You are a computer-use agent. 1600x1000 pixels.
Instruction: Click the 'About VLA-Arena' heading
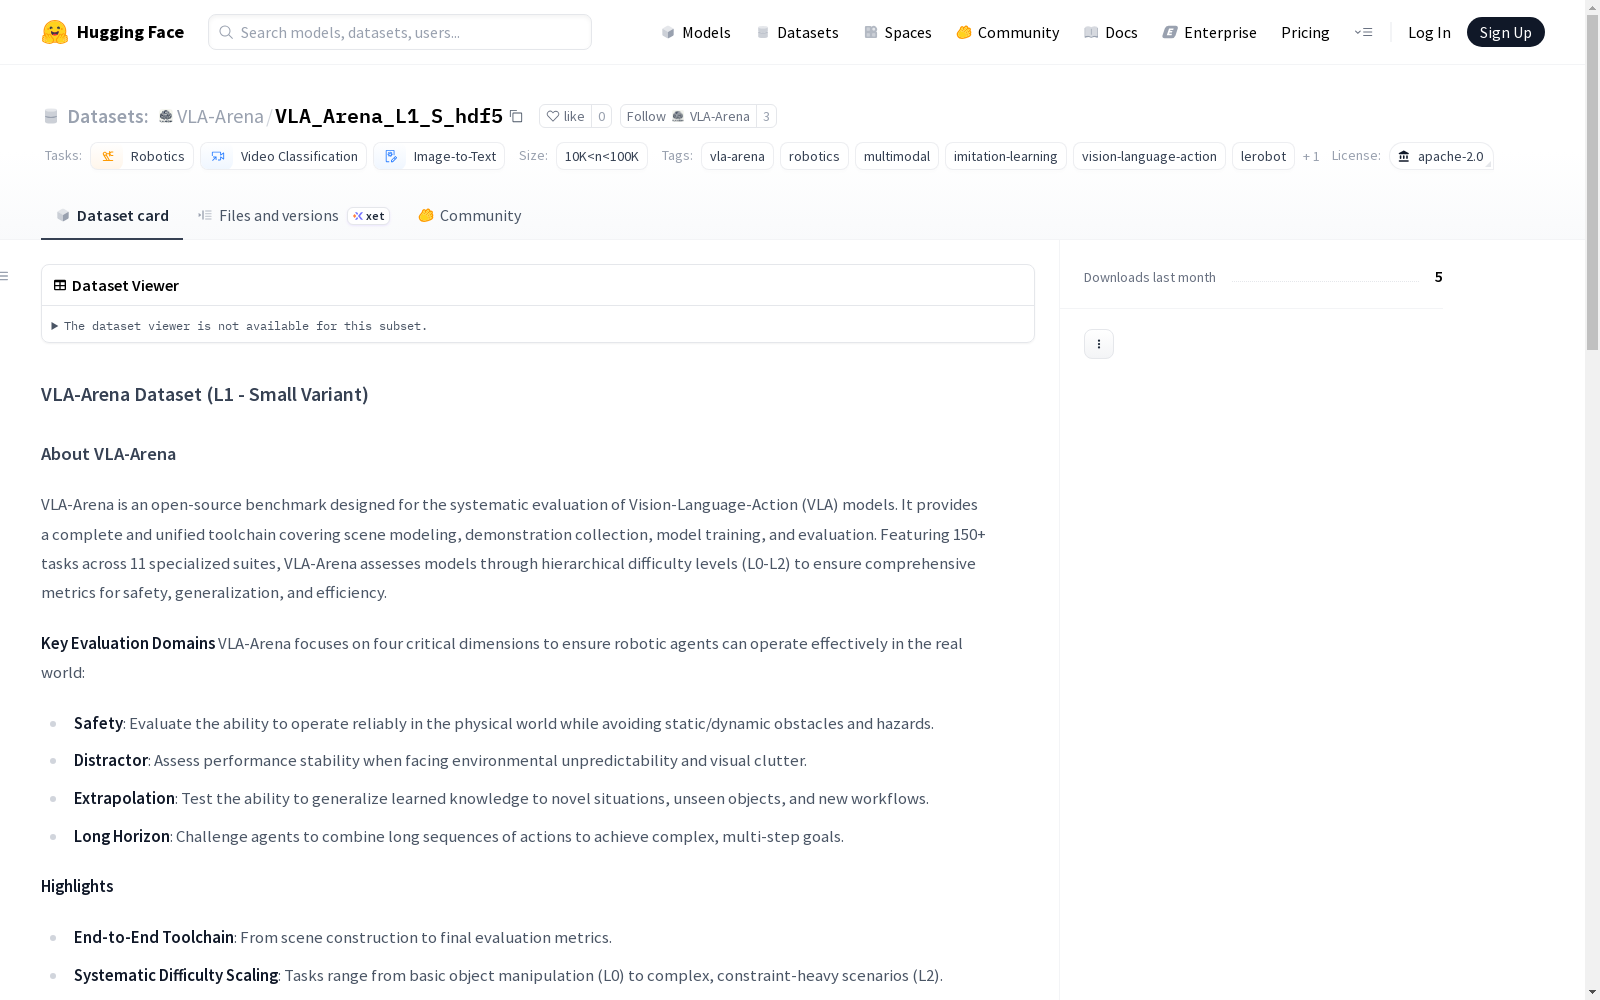108,454
